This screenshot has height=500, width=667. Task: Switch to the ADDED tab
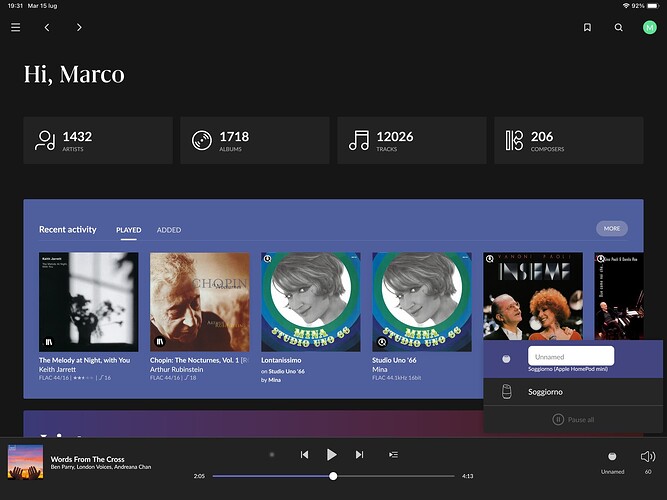169,230
